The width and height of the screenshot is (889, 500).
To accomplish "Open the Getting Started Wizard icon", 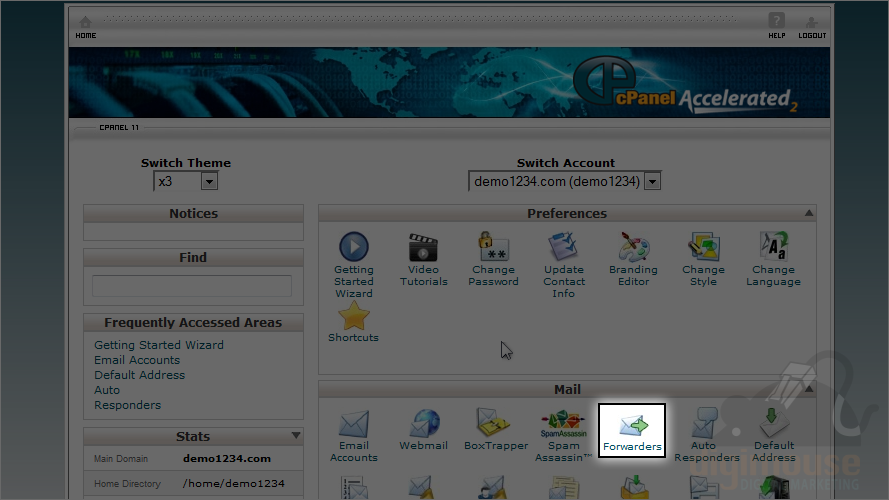I will [354, 247].
